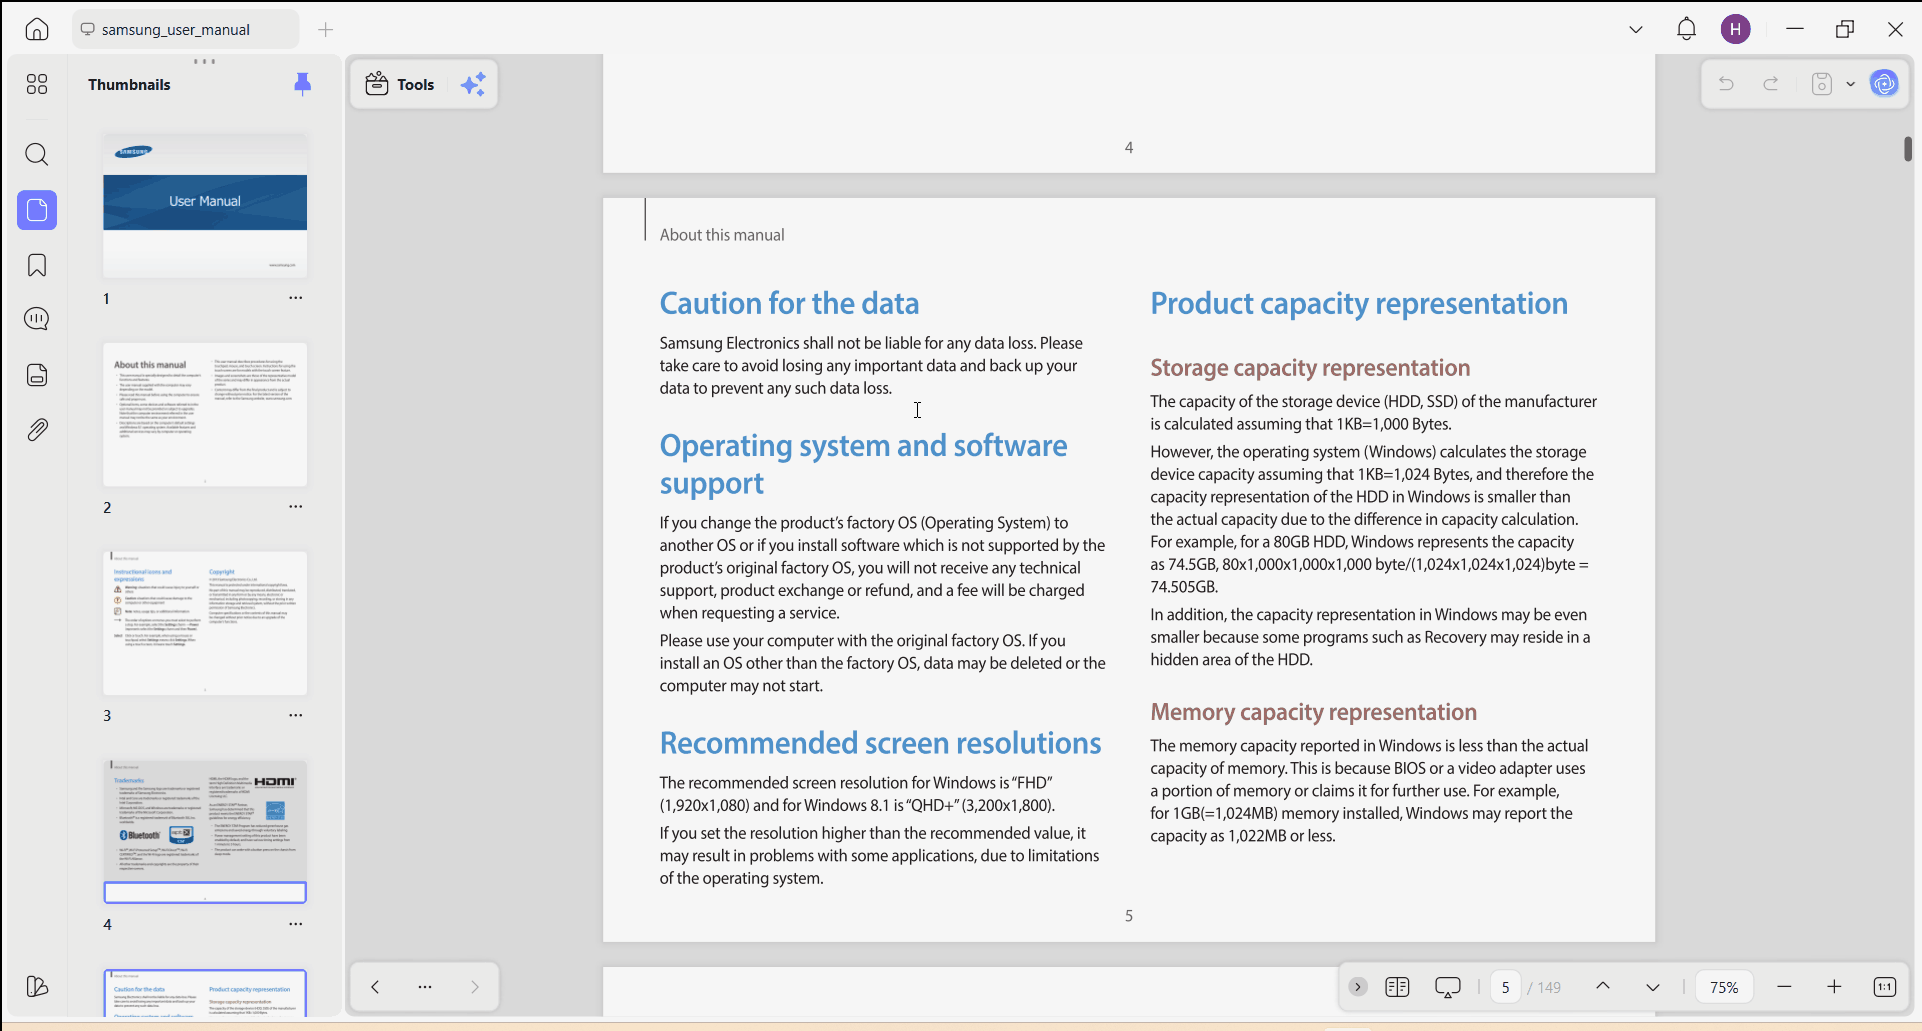Click the "Recommended screen resolutions" heading
The width and height of the screenshot is (1922, 1031).
click(x=880, y=743)
